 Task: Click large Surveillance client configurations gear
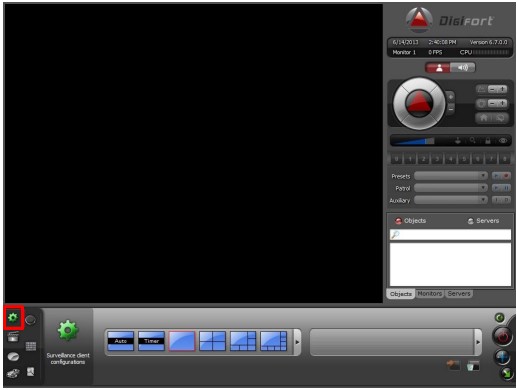click(68, 330)
